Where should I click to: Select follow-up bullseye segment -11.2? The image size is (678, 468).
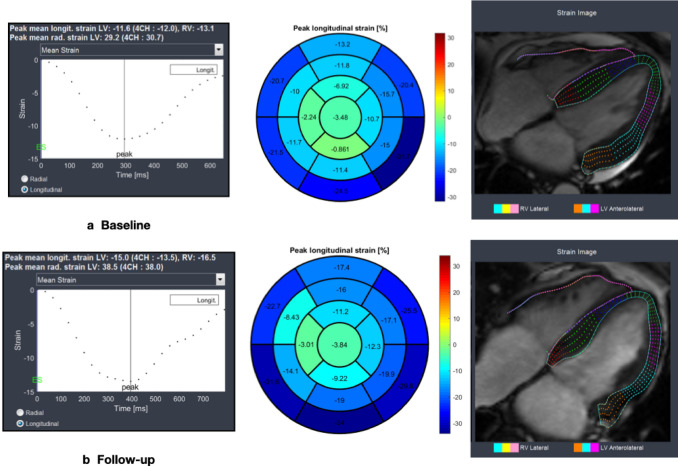click(341, 311)
